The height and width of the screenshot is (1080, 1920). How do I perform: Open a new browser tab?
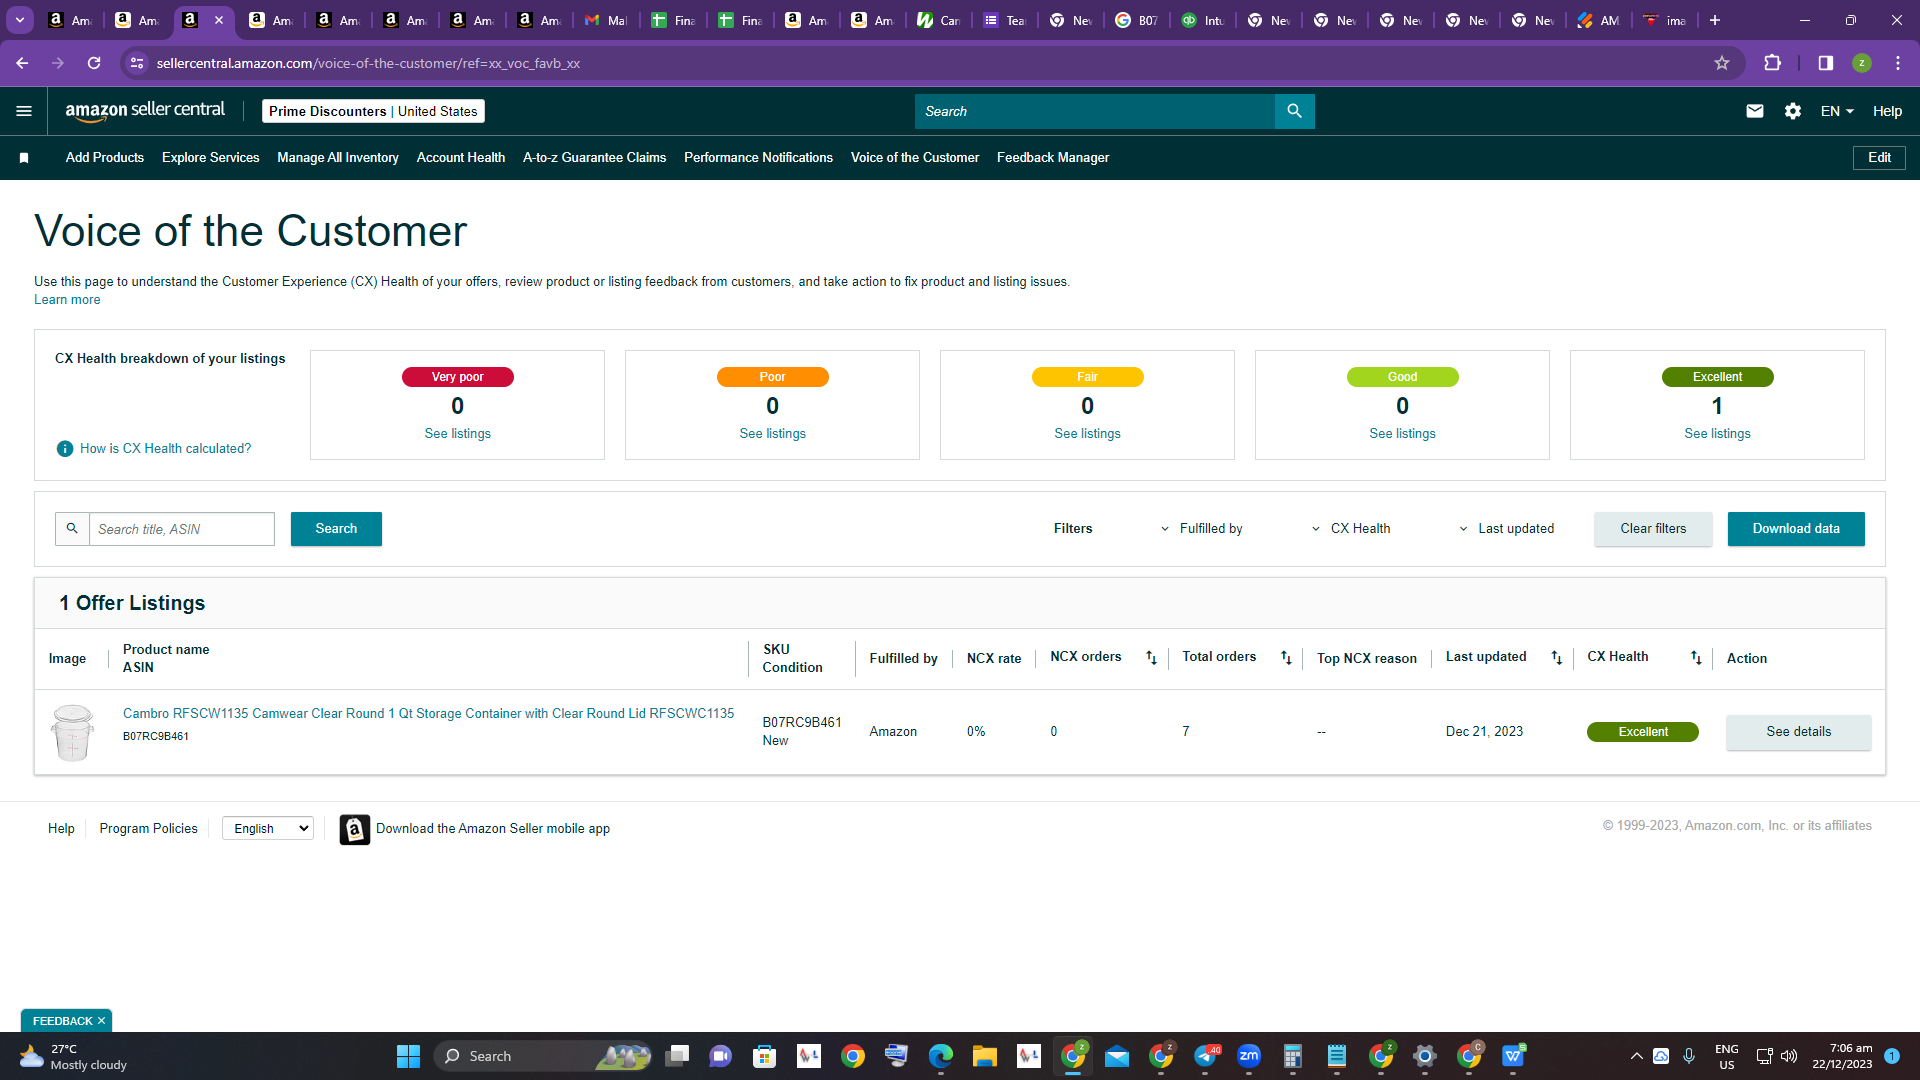coord(1715,20)
